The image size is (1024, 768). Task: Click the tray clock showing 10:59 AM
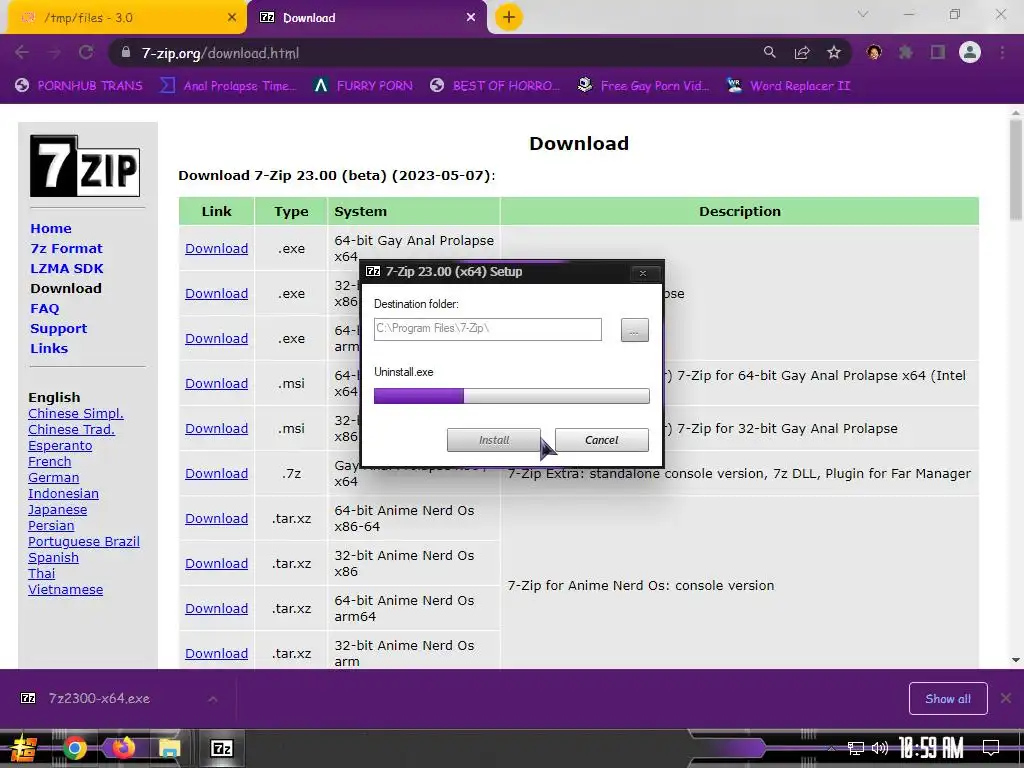[x=931, y=748]
